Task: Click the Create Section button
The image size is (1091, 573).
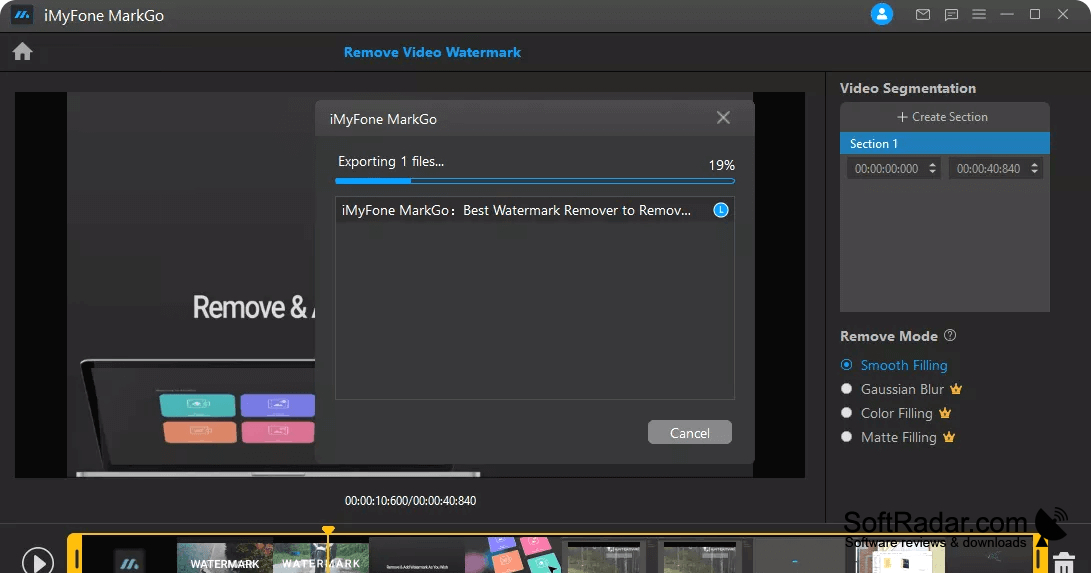Action: point(943,117)
